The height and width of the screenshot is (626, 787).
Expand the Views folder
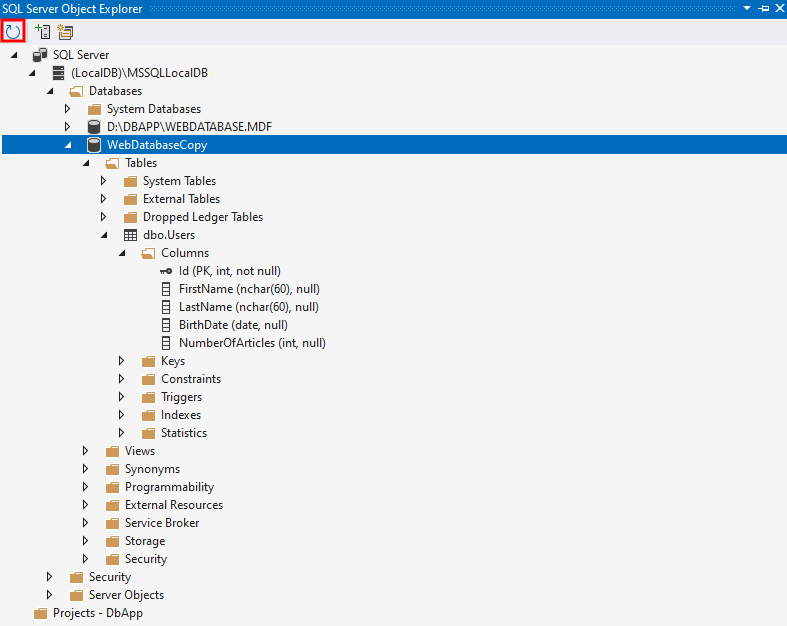point(85,451)
